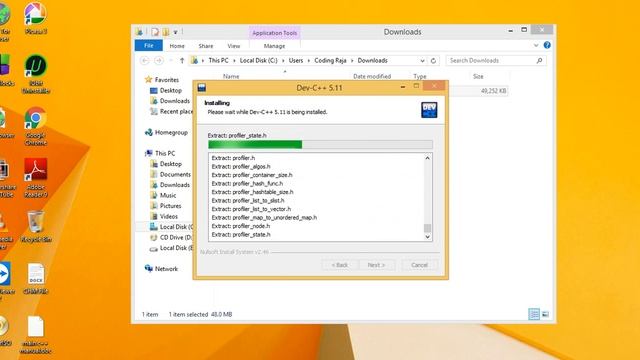Expand the address bar history dropdown
Image resolution: width=640 pixels, height=360 pixels.
pos(422,61)
